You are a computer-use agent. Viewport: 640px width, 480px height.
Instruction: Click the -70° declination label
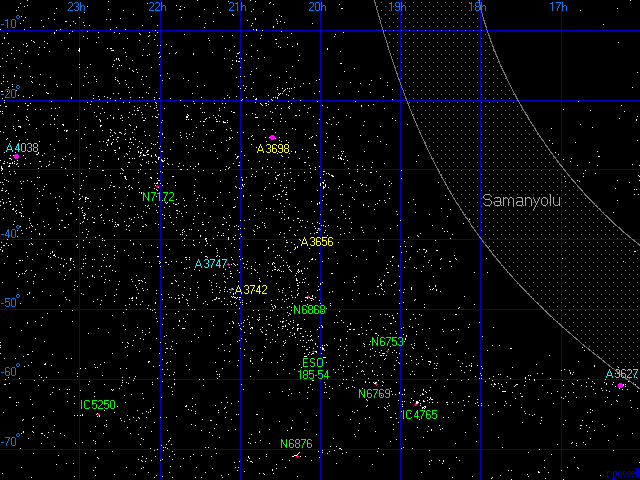pyautogui.click(x=10, y=441)
